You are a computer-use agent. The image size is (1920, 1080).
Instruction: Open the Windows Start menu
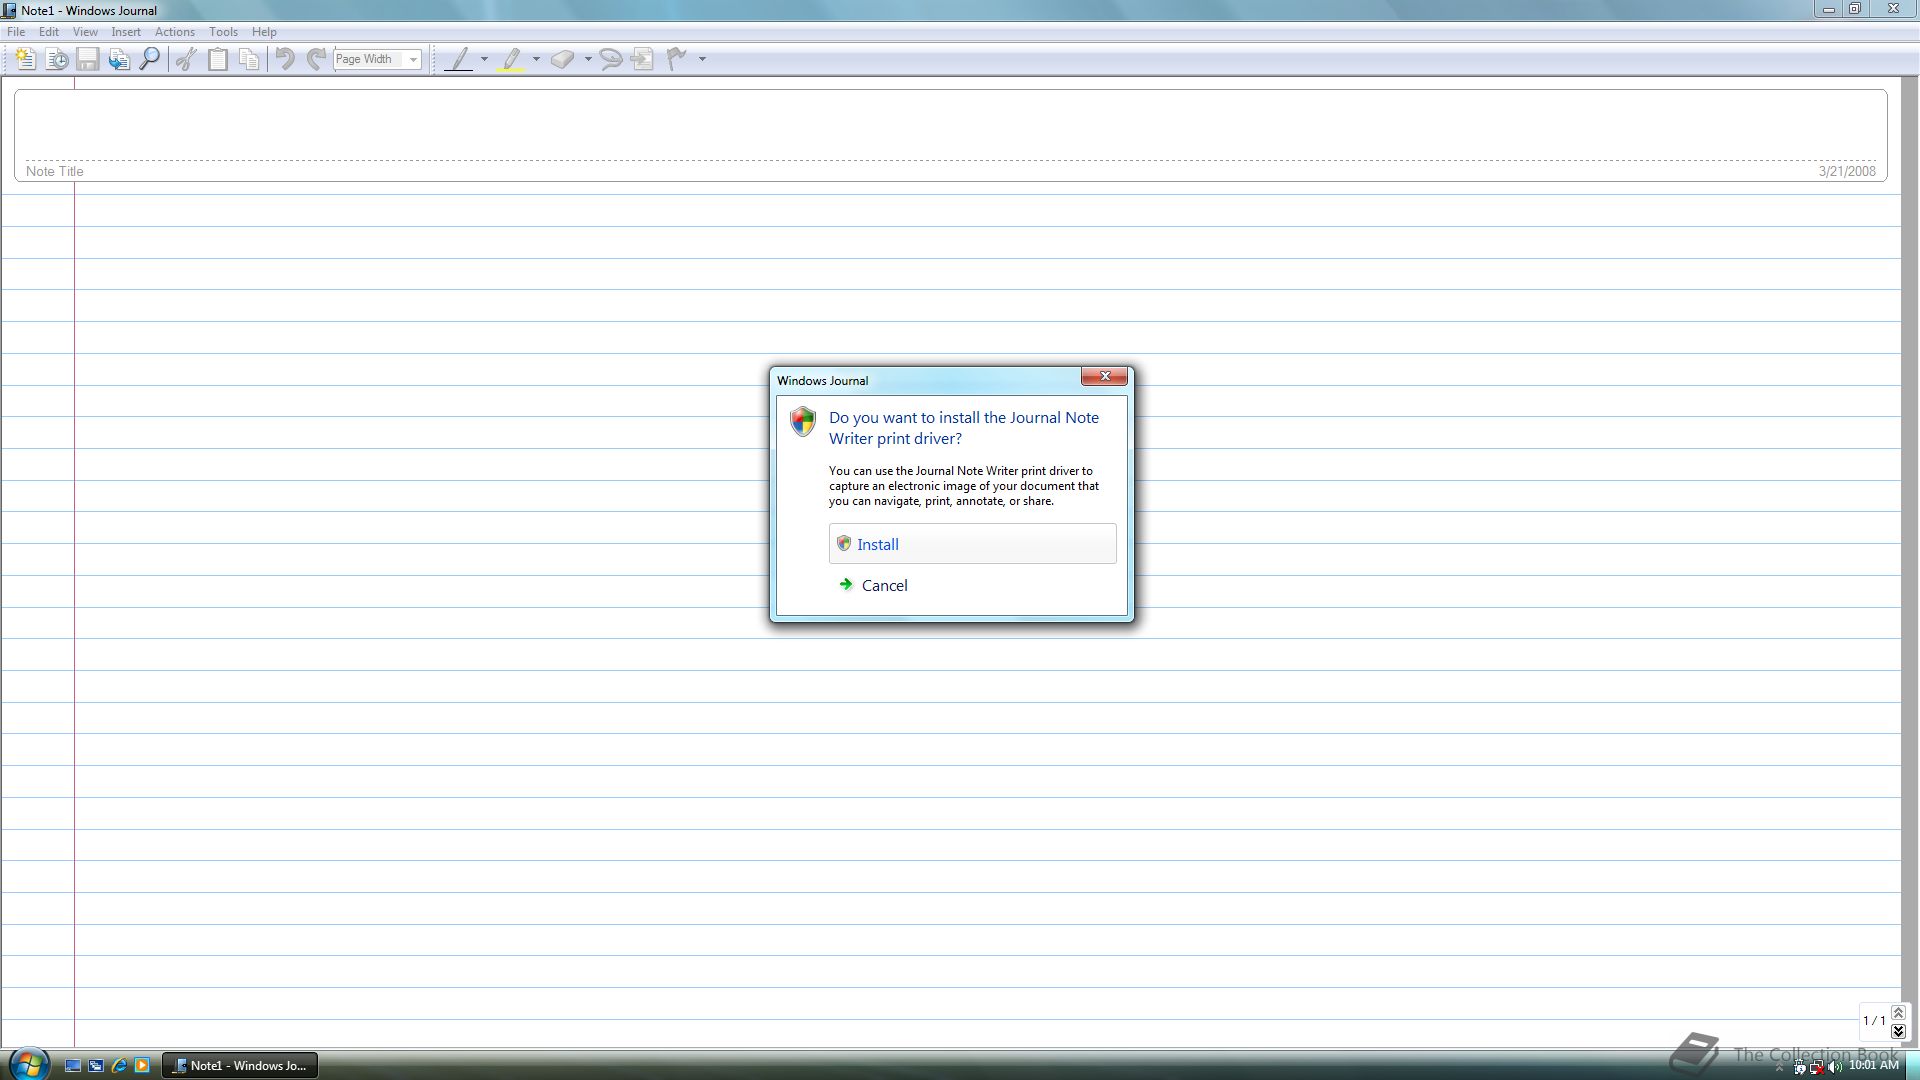click(28, 1063)
